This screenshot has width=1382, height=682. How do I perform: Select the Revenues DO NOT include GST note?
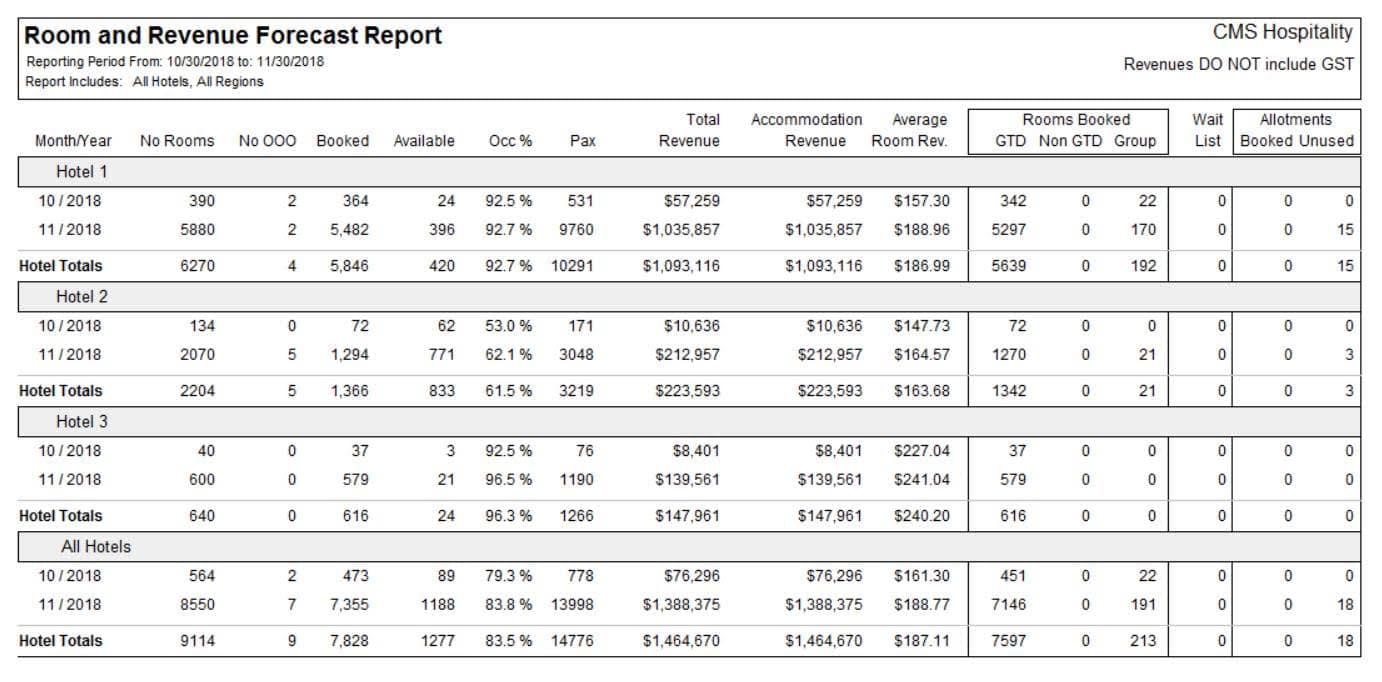tap(1239, 65)
